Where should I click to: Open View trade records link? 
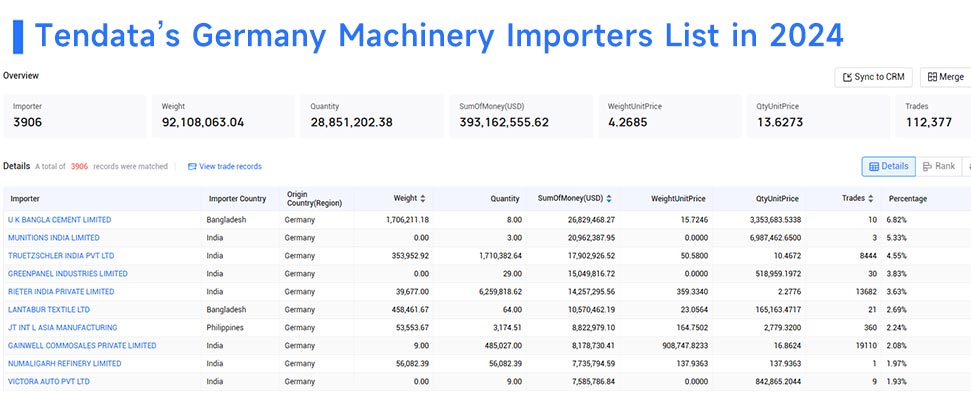225,167
